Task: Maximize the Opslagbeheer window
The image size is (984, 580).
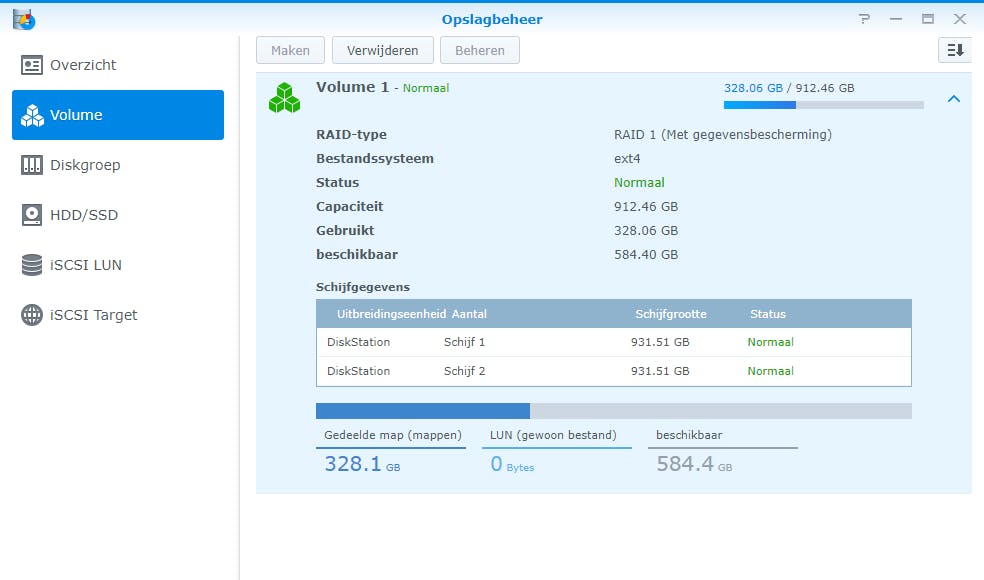Action: [928, 19]
